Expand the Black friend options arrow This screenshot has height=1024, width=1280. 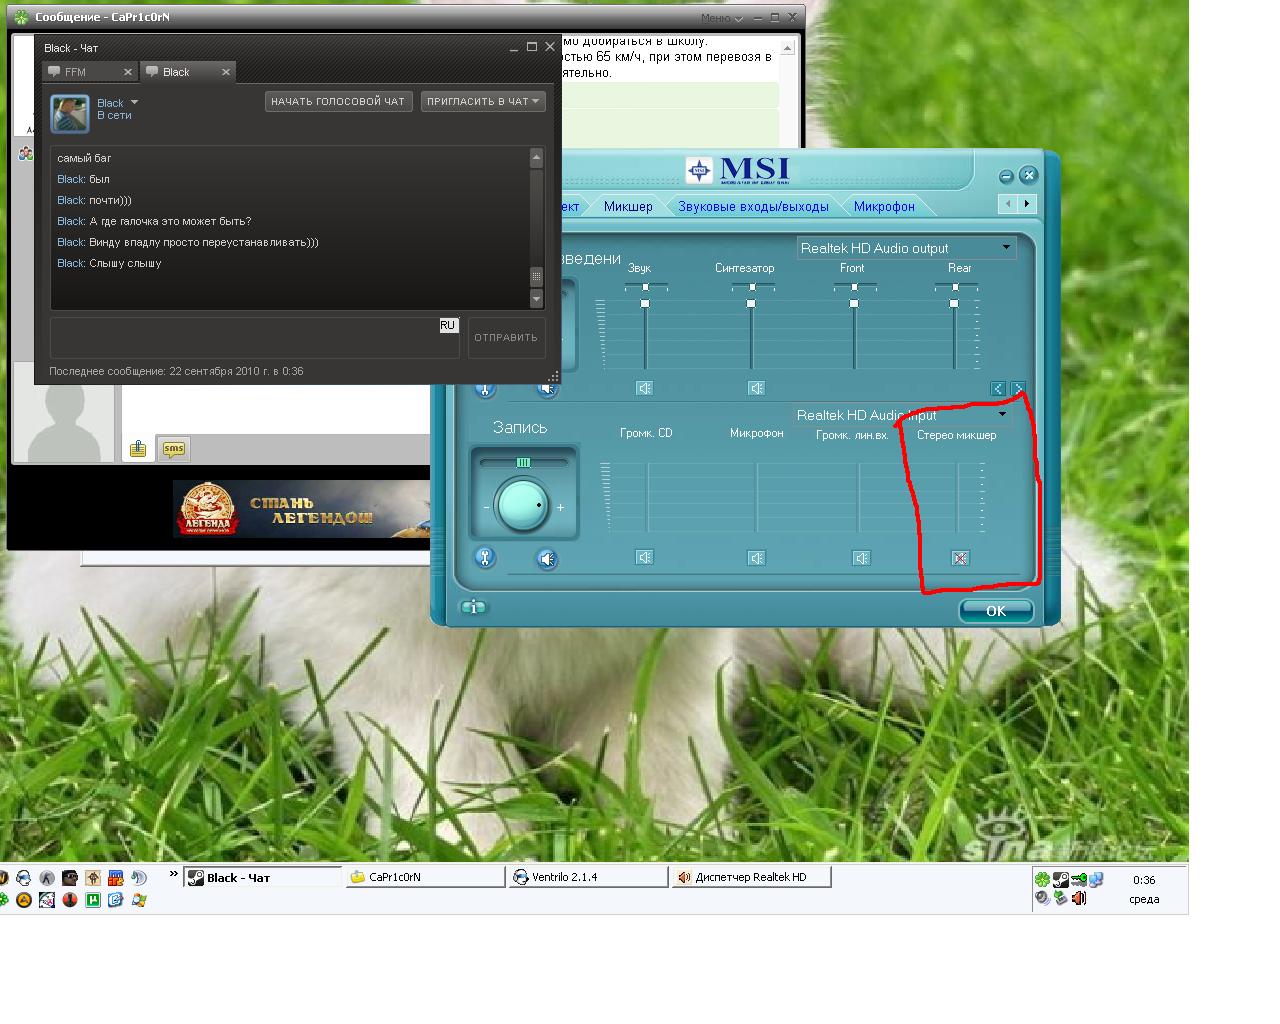134,102
